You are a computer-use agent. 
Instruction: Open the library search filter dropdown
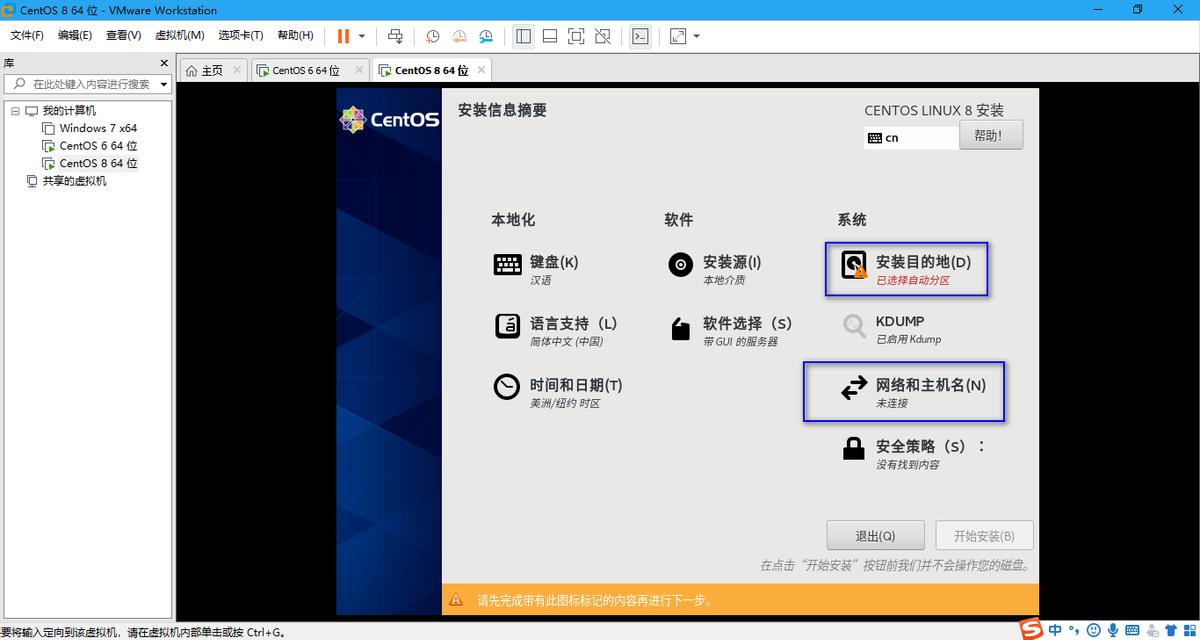click(x=163, y=83)
